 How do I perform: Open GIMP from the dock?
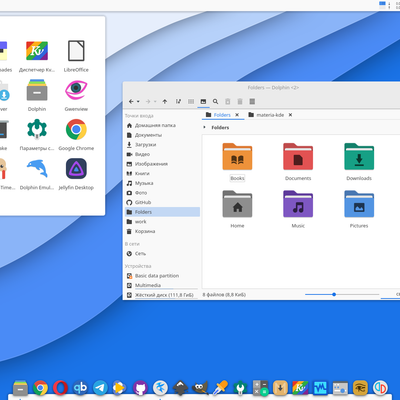coord(200,388)
